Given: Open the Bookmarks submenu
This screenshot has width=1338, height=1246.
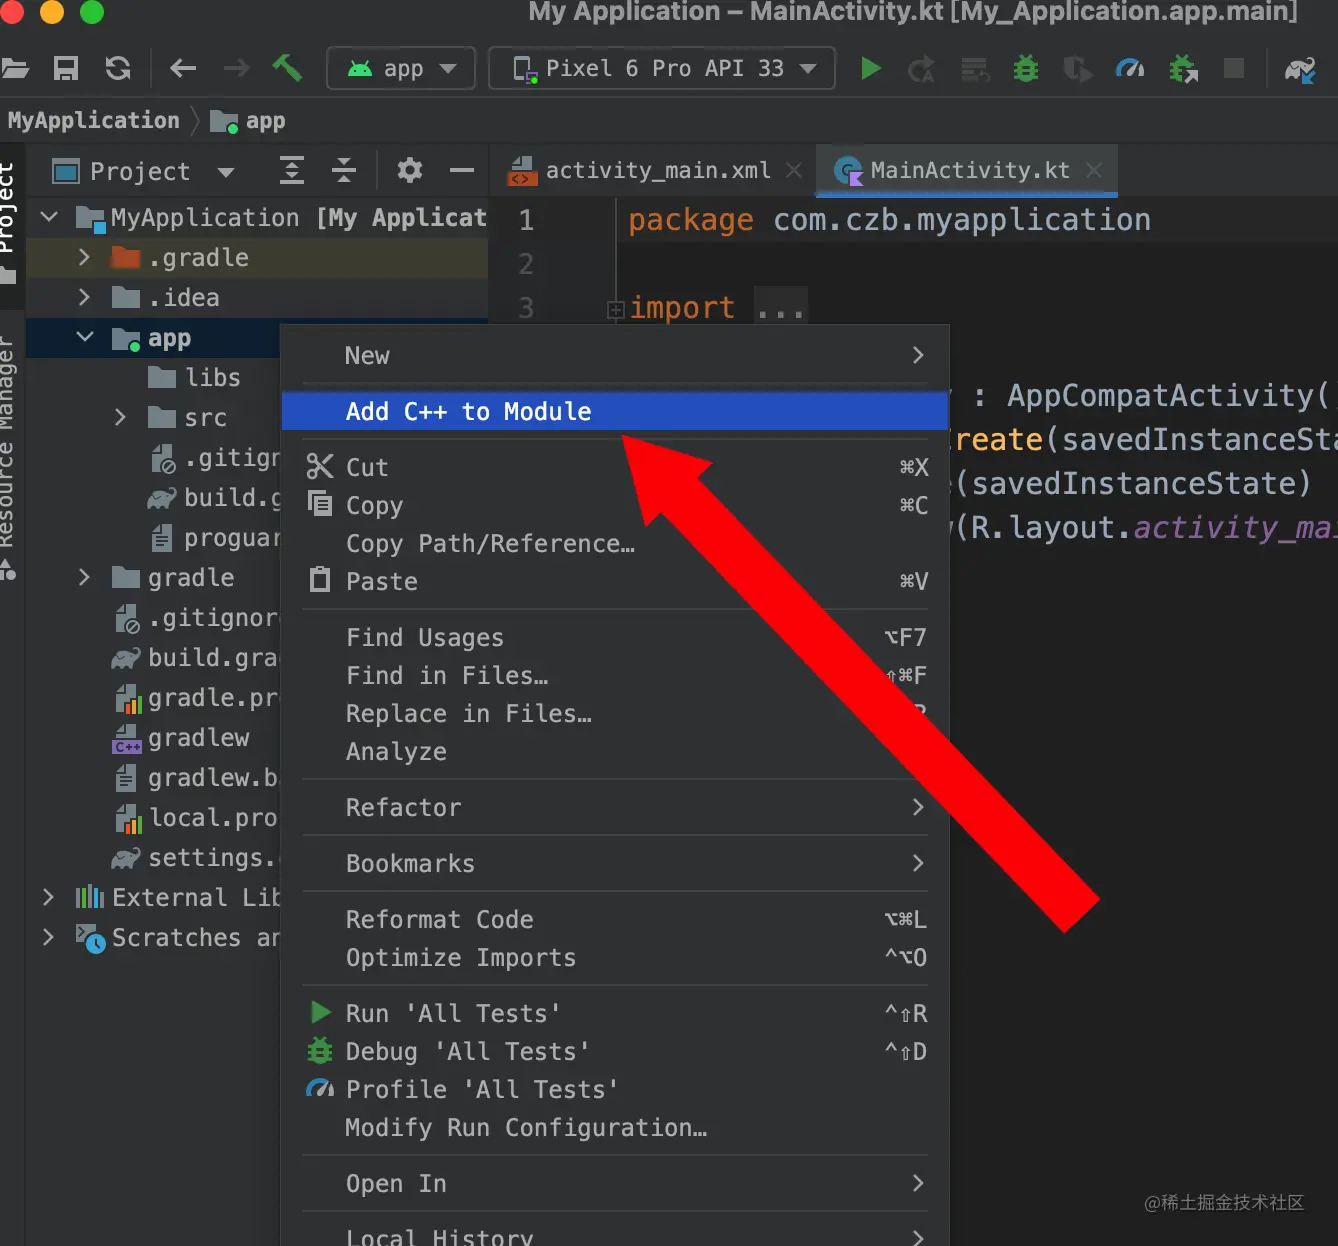Looking at the screenshot, I should coord(615,863).
